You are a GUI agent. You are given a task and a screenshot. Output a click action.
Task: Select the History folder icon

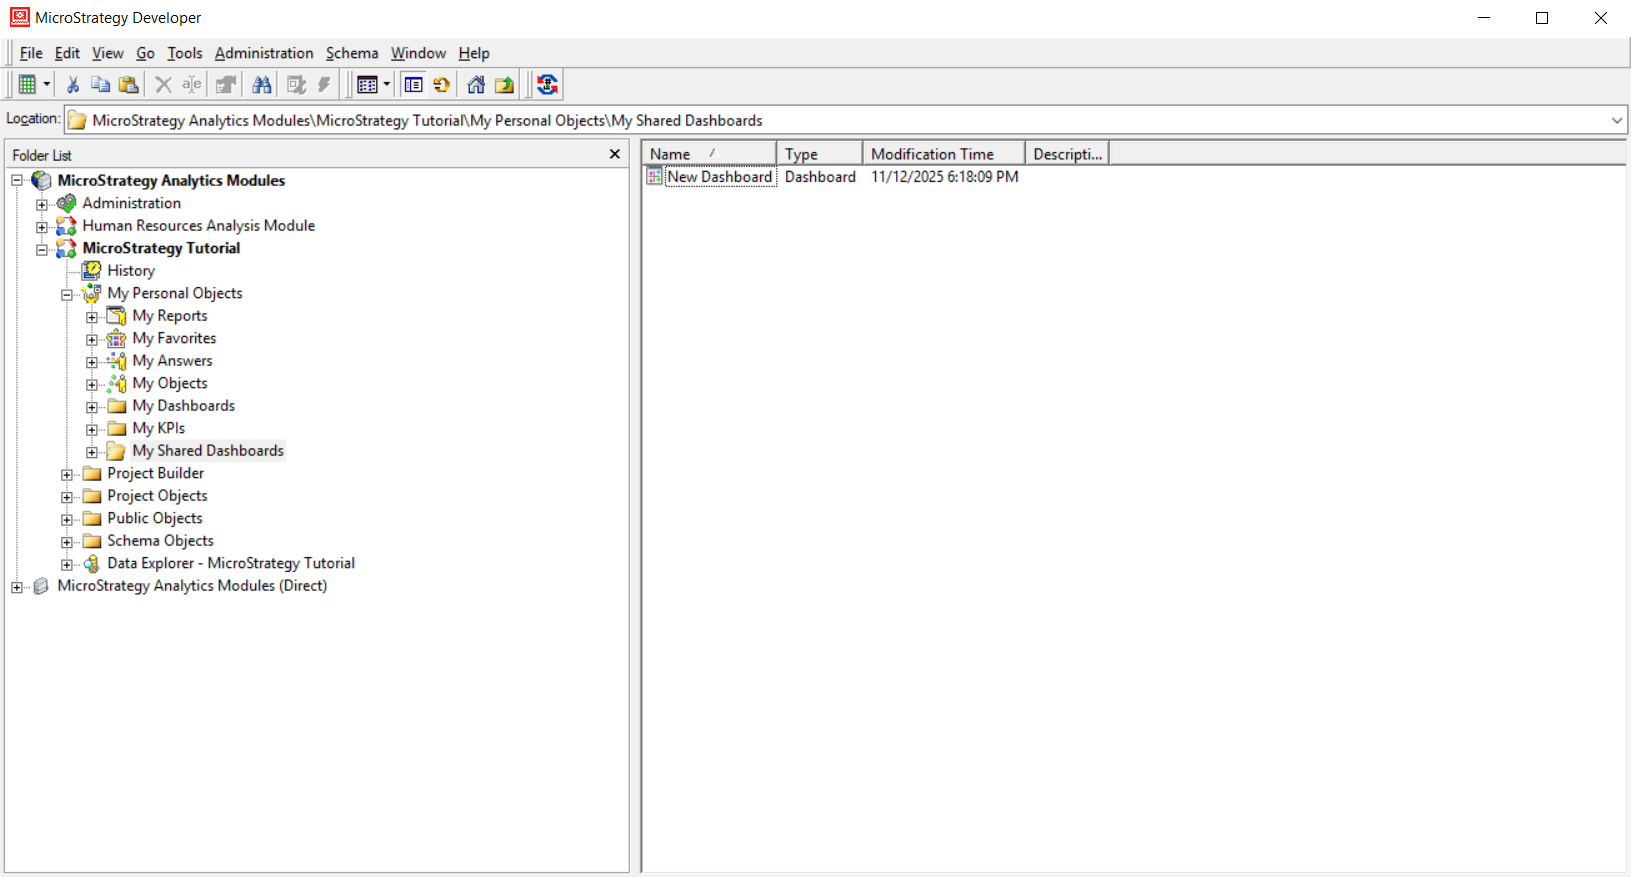[x=92, y=270]
